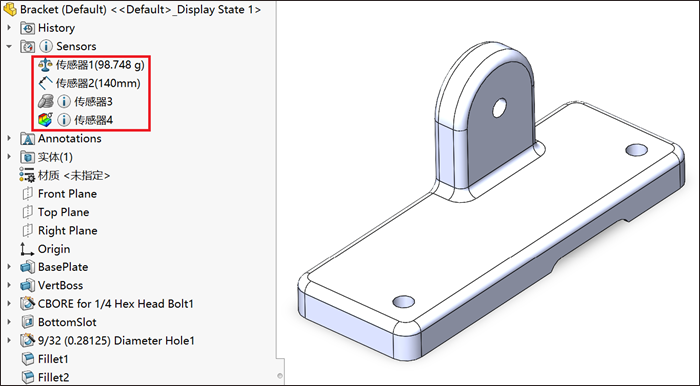The width and height of the screenshot is (700, 386).
Task: Click the History clock folder icon
Action: pos(28,28)
